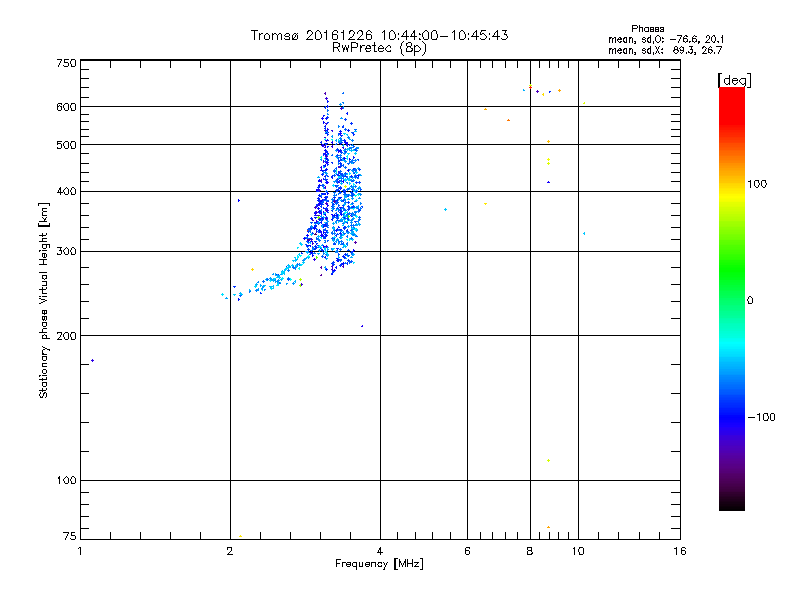The height and width of the screenshot is (600, 800).
Task: Click the 'mean, sd,O: -76.6, 20.1' text
Action: tap(666, 39)
